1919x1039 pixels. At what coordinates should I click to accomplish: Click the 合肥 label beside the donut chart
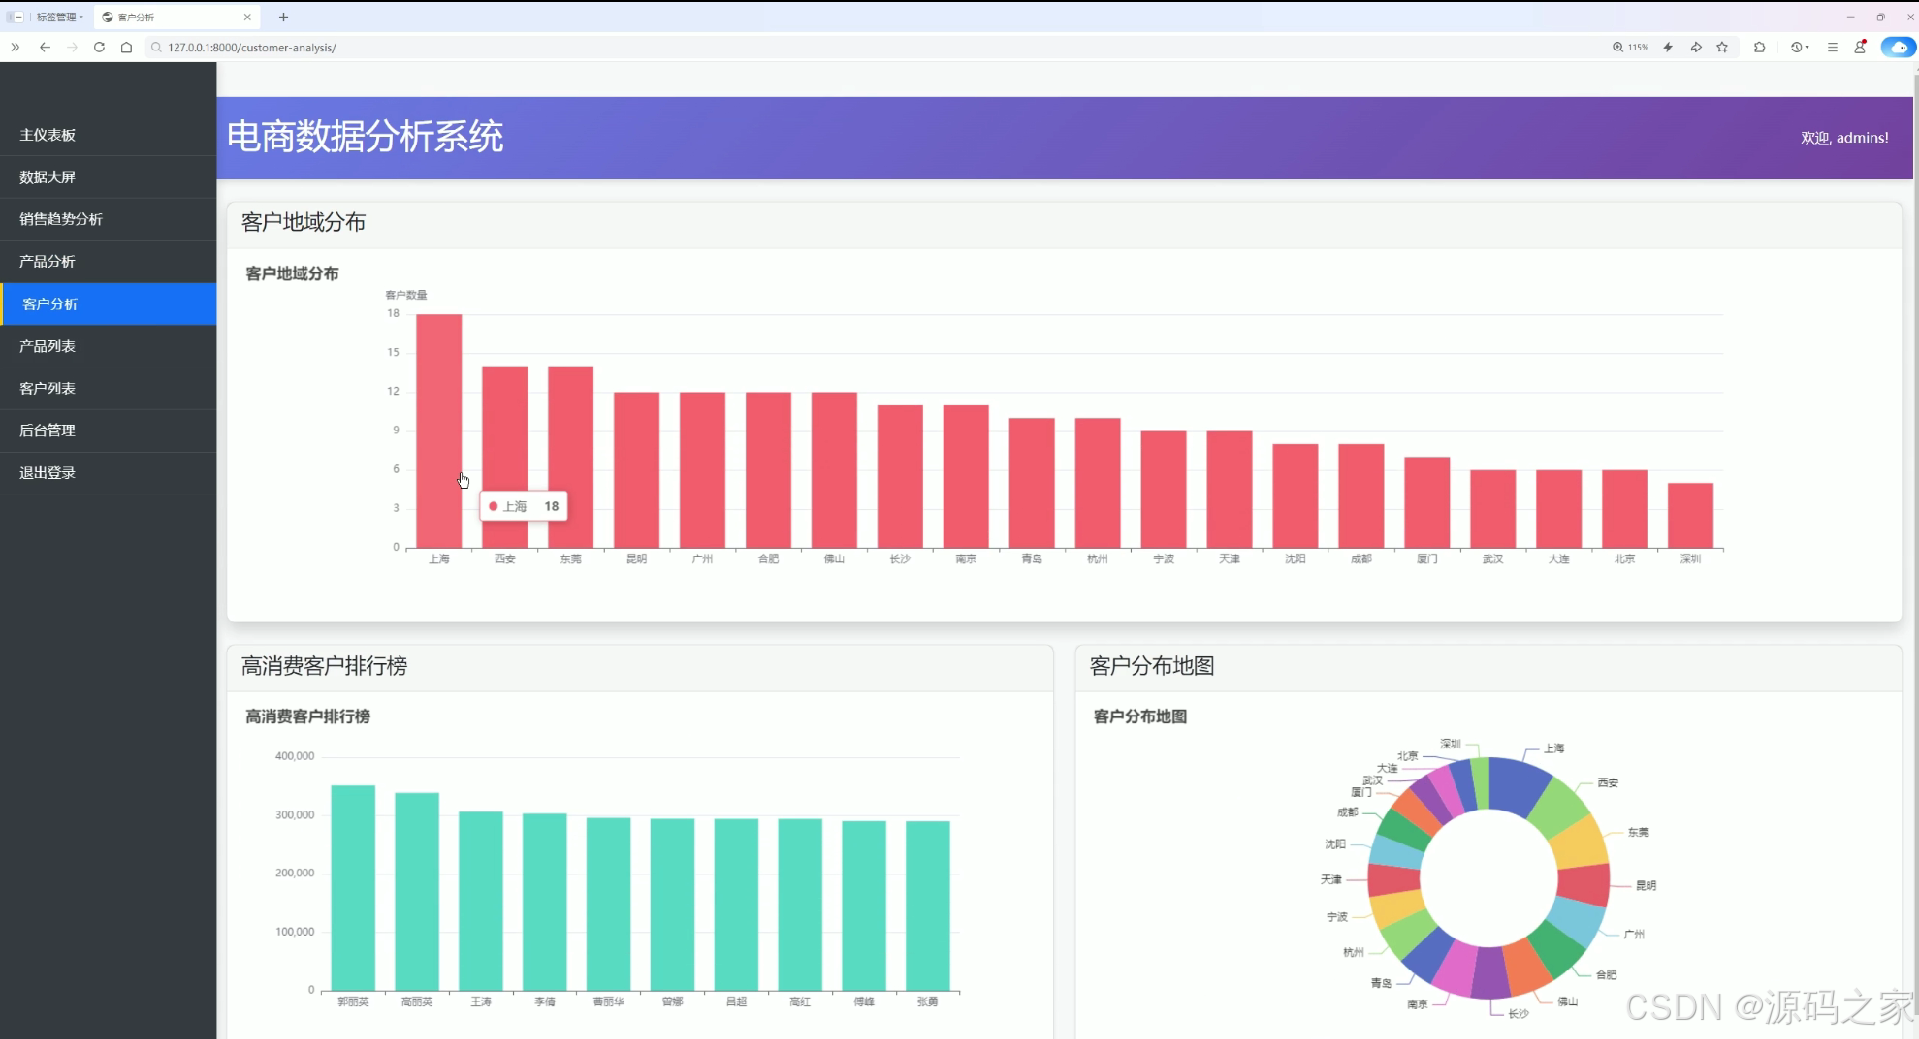[x=1606, y=974]
